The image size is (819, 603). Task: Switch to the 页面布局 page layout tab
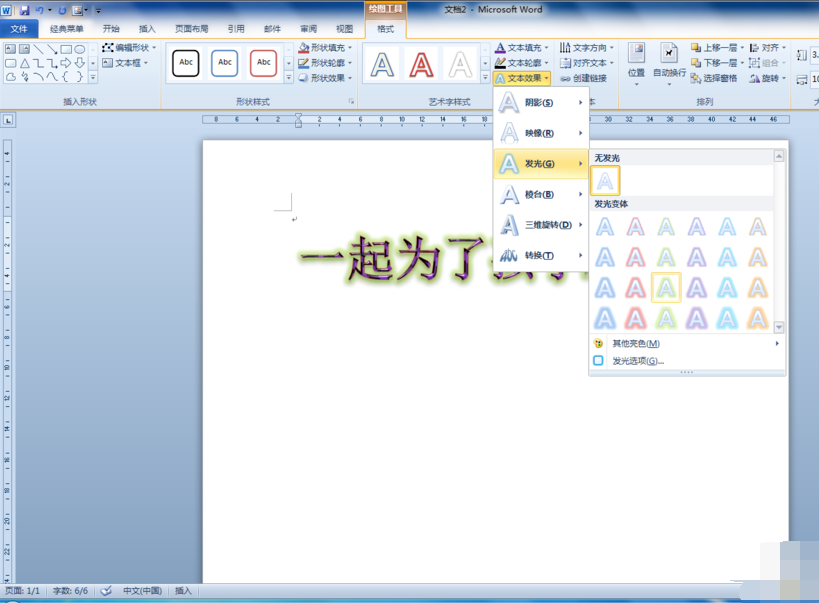[191, 29]
